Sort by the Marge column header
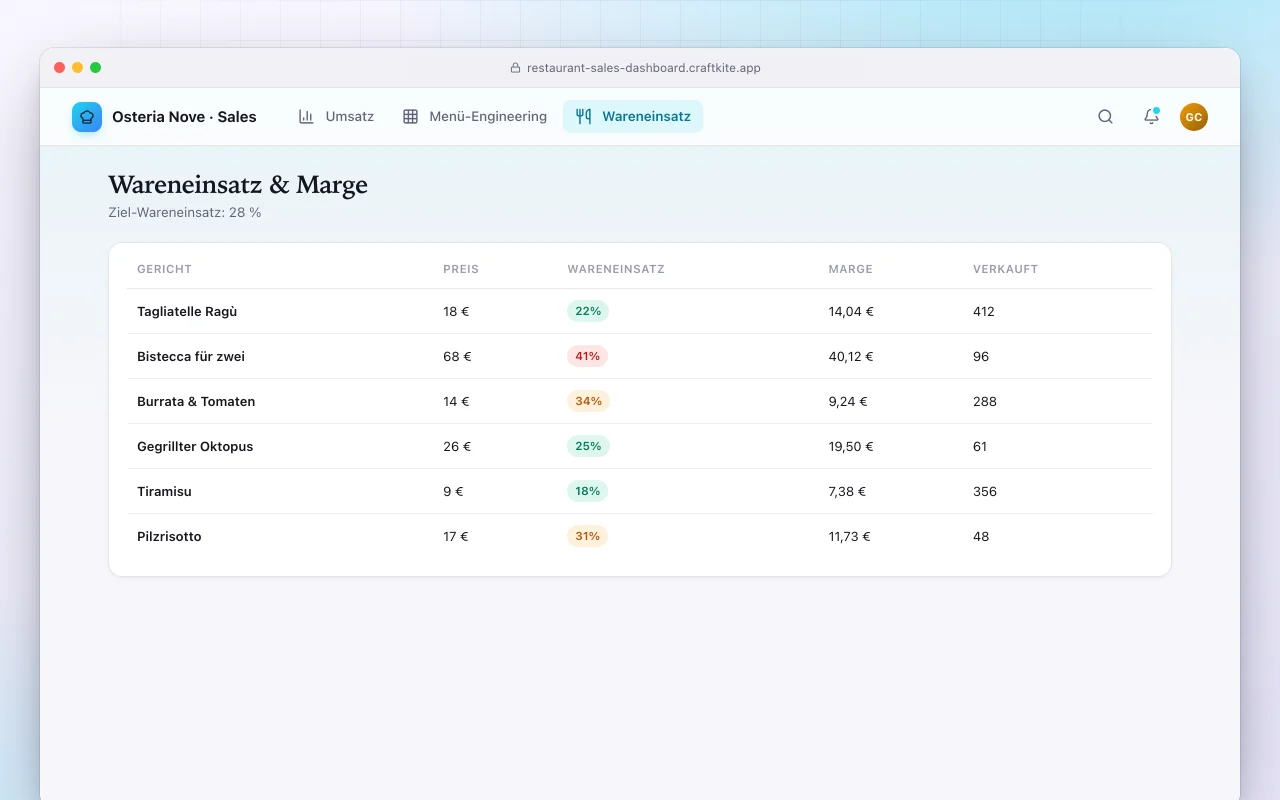Screen dimensions: 1280x800 point(851,269)
